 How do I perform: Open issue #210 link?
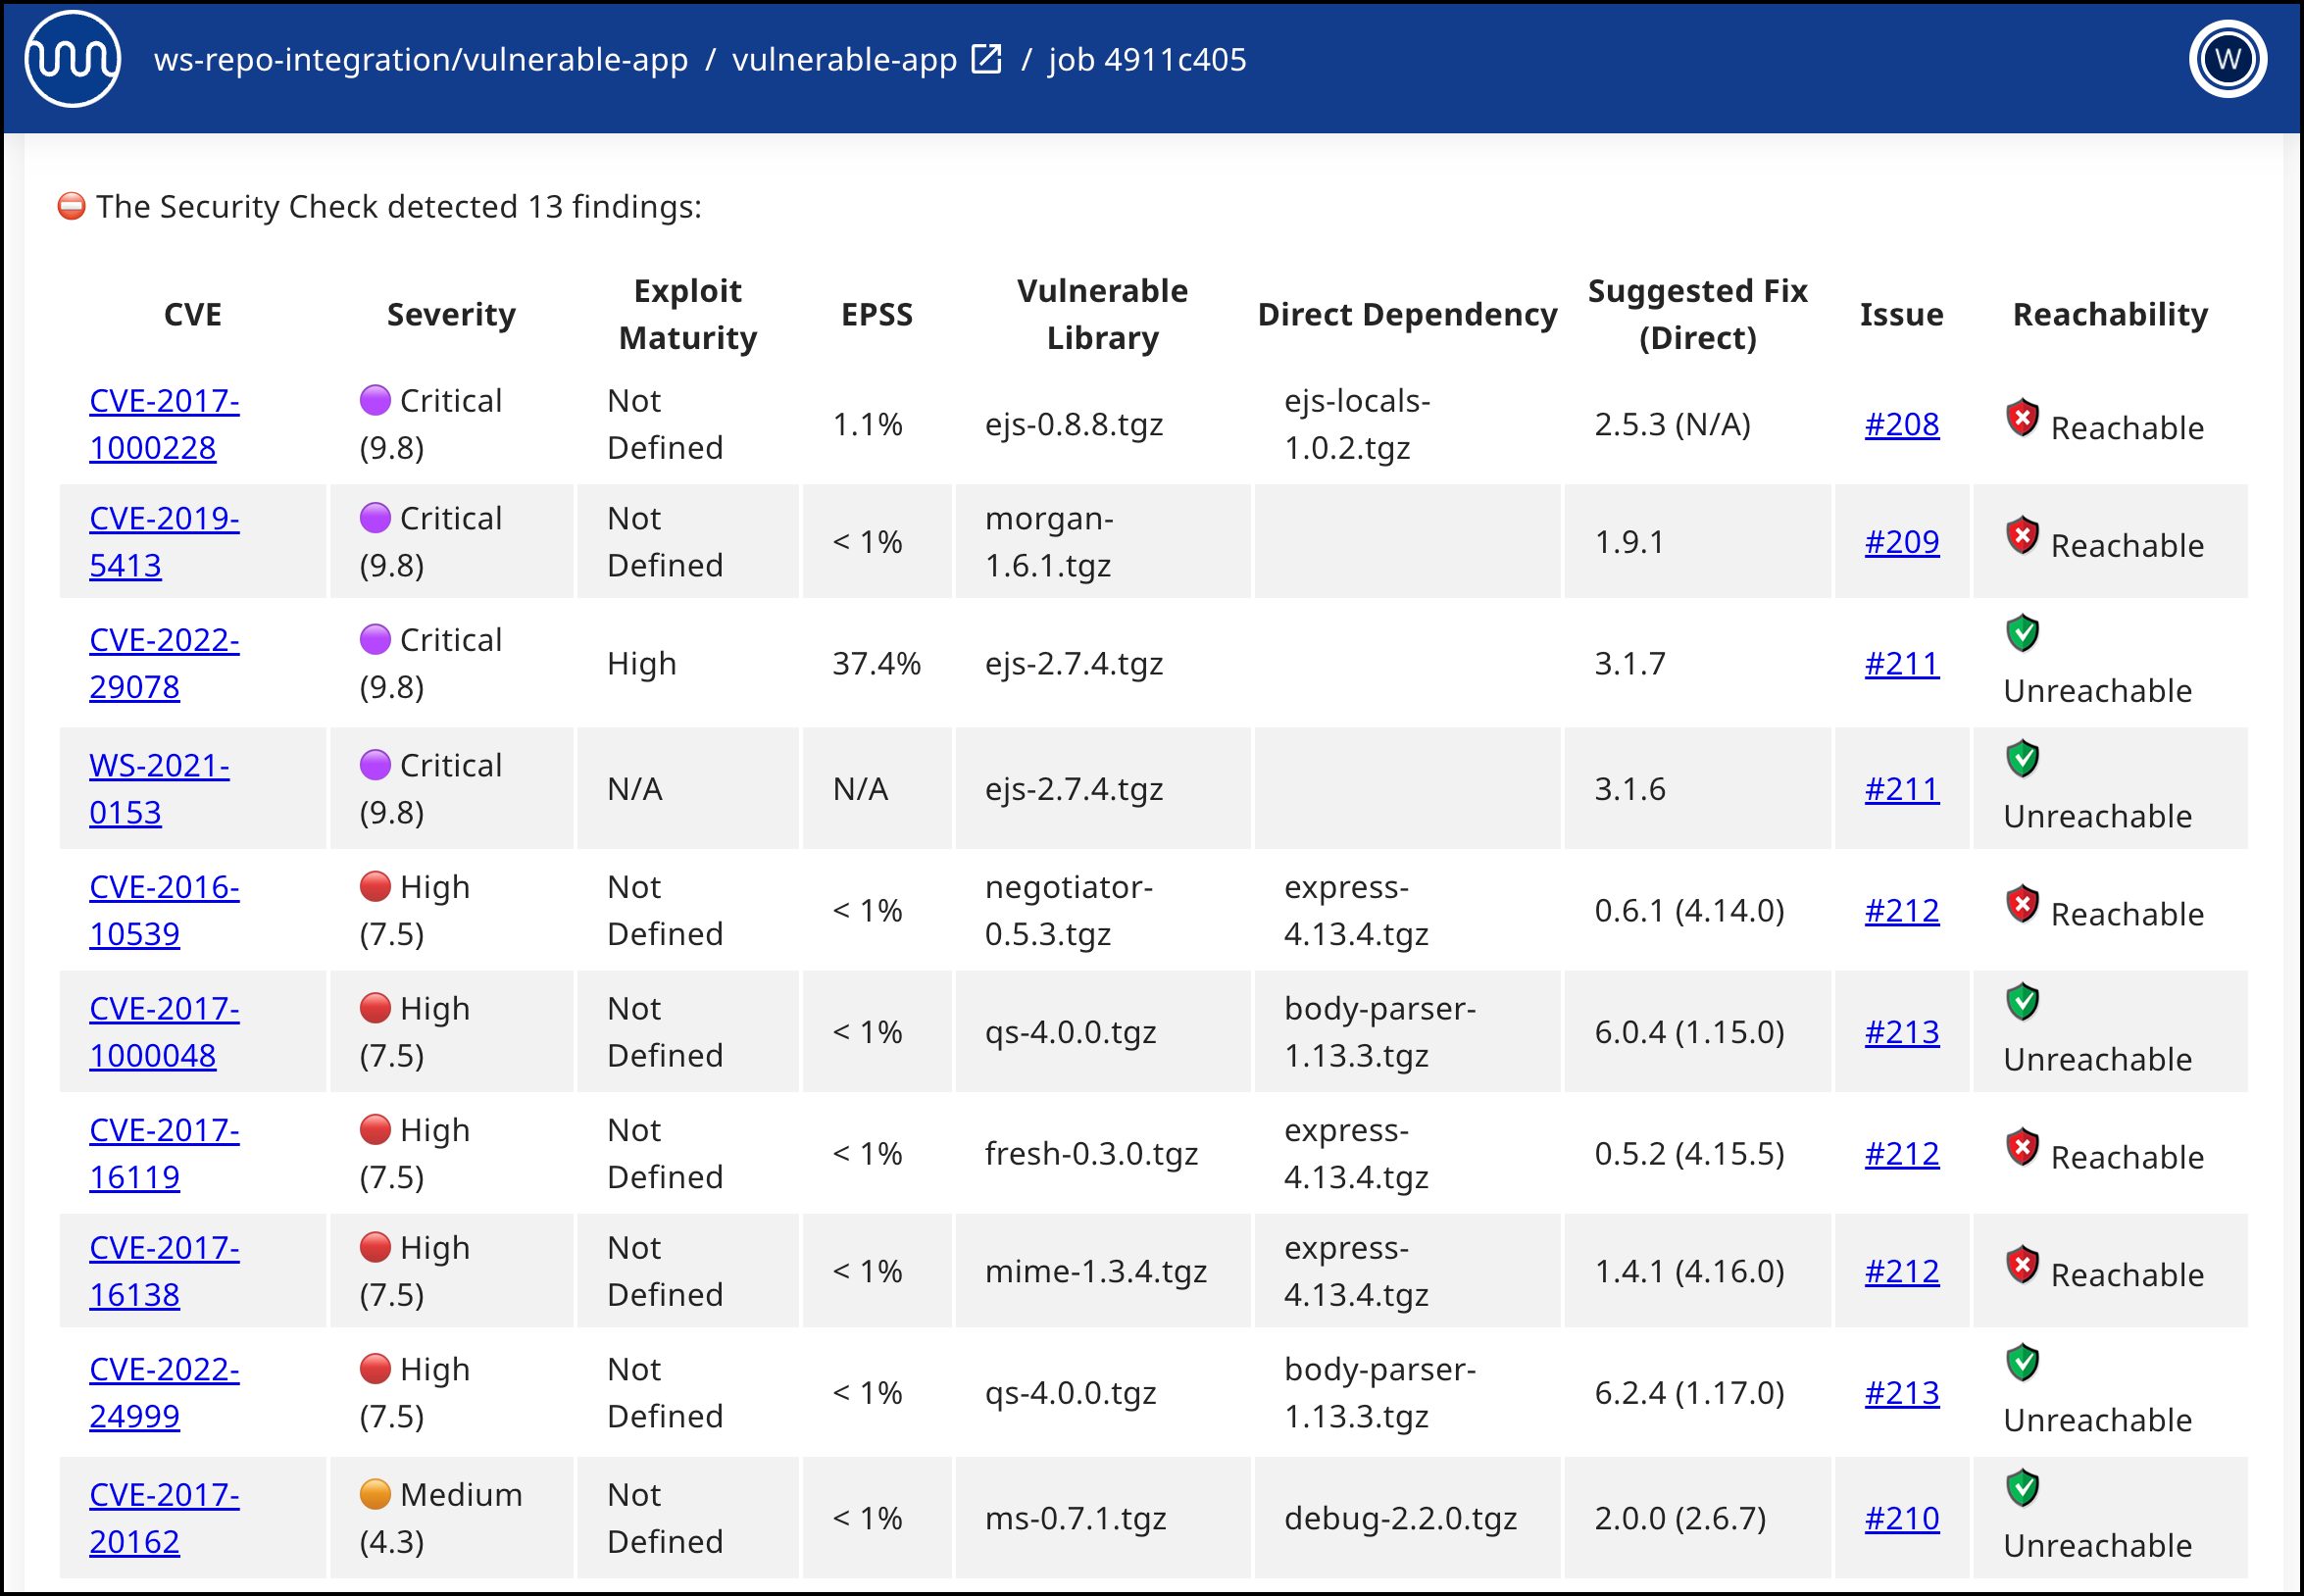[x=1901, y=1518]
